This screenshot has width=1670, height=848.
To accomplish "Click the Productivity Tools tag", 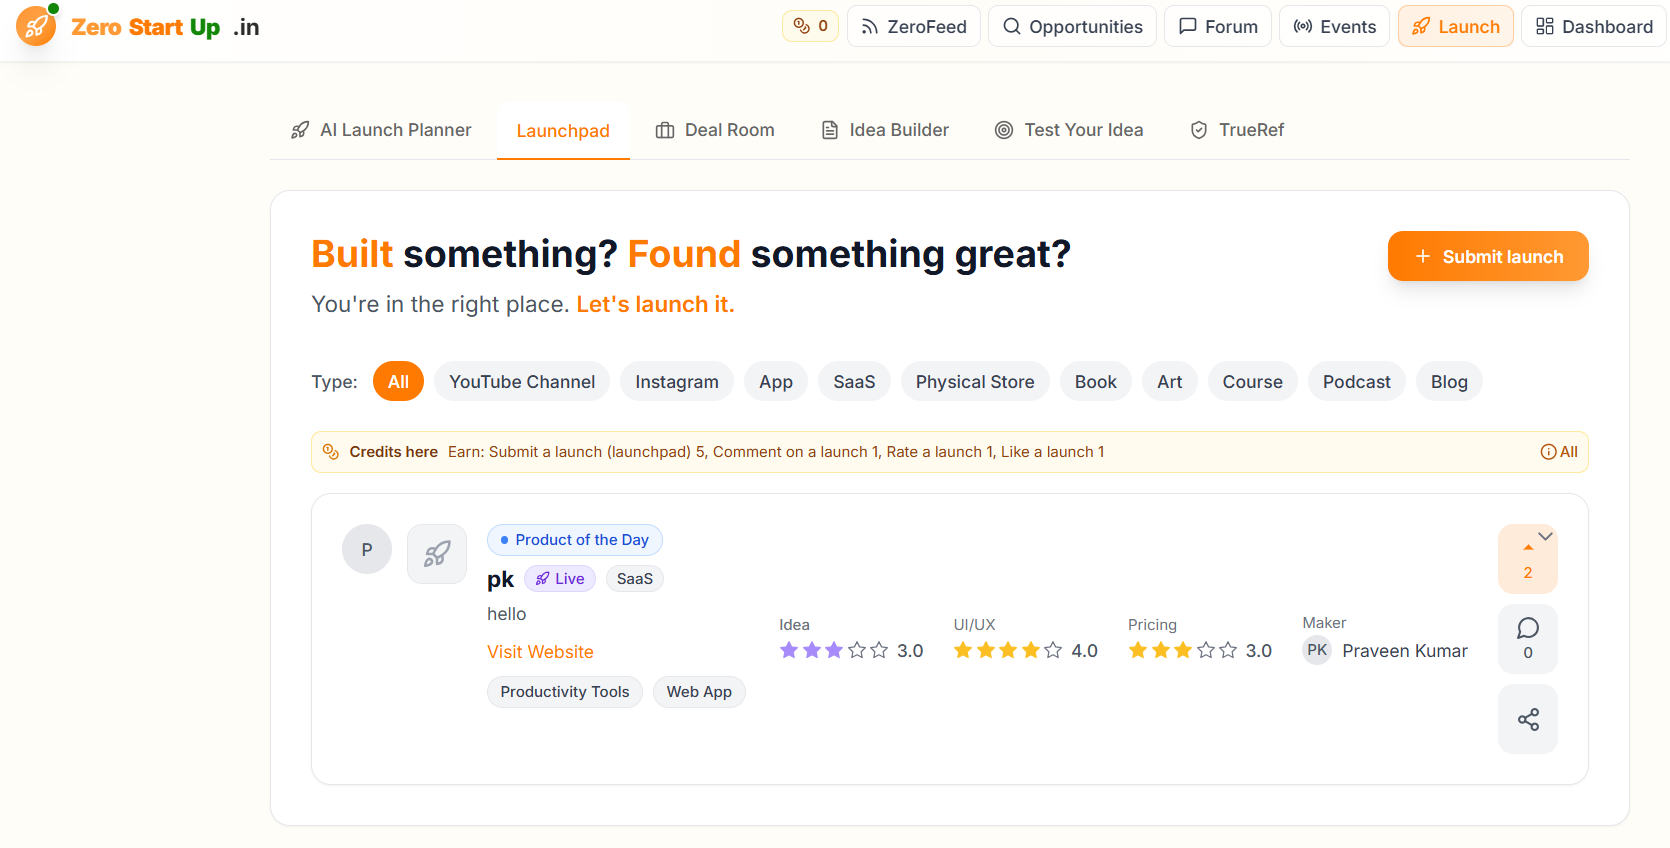I will tap(565, 692).
